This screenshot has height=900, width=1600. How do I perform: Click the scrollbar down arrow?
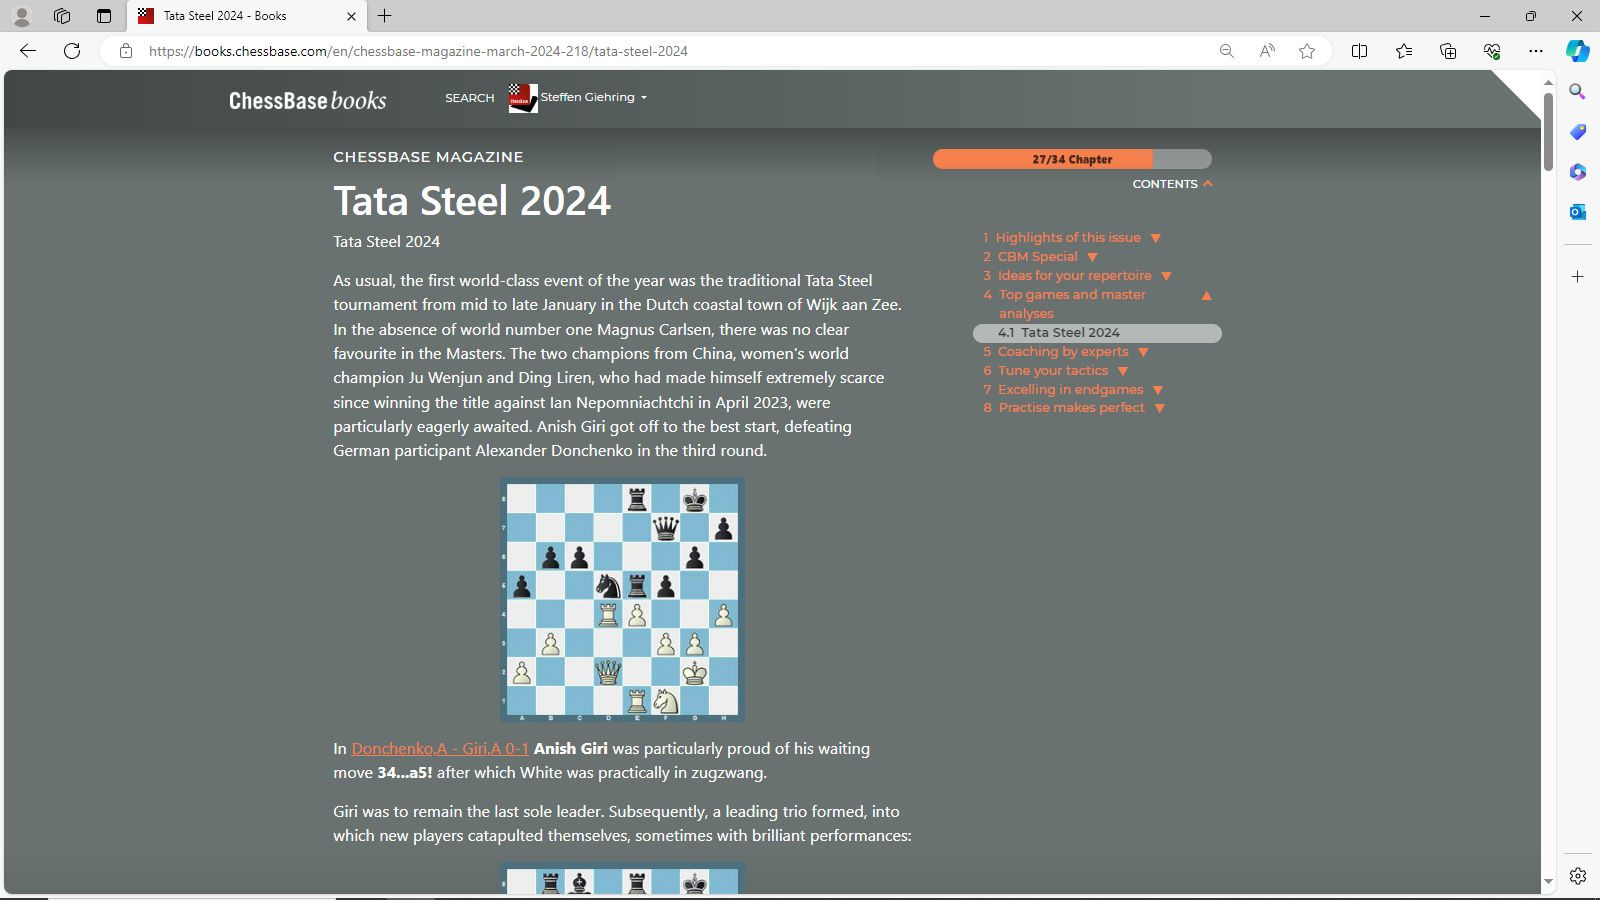(1548, 882)
